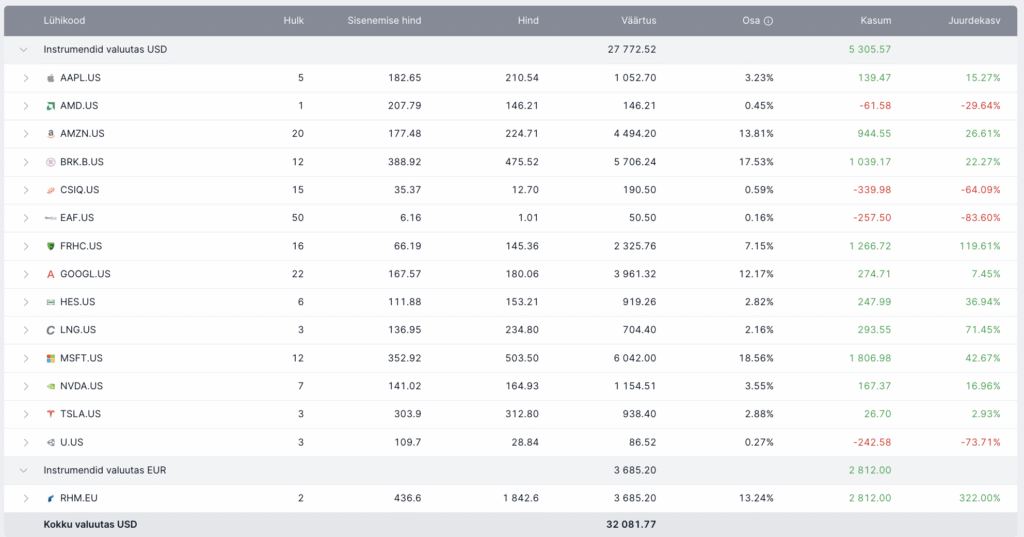Expand the MSFT.US row chevron
This screenshot has height=537, width=1024.
pyautogui.click(x=25, y=359)
